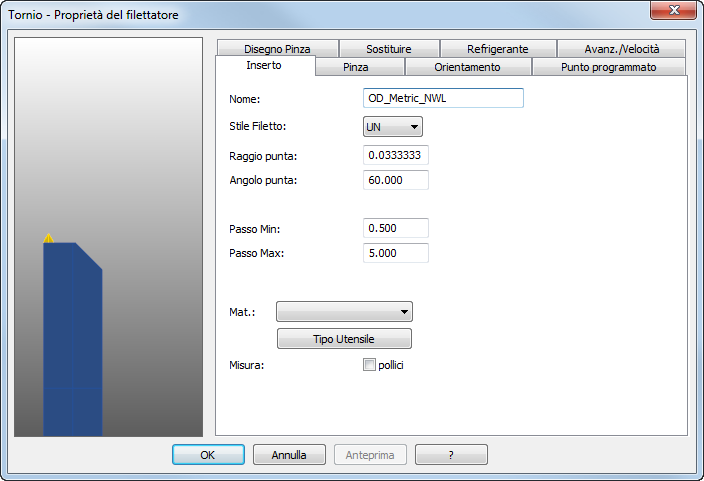
Task: Open help with the ? button
Action: click(451, 455)
